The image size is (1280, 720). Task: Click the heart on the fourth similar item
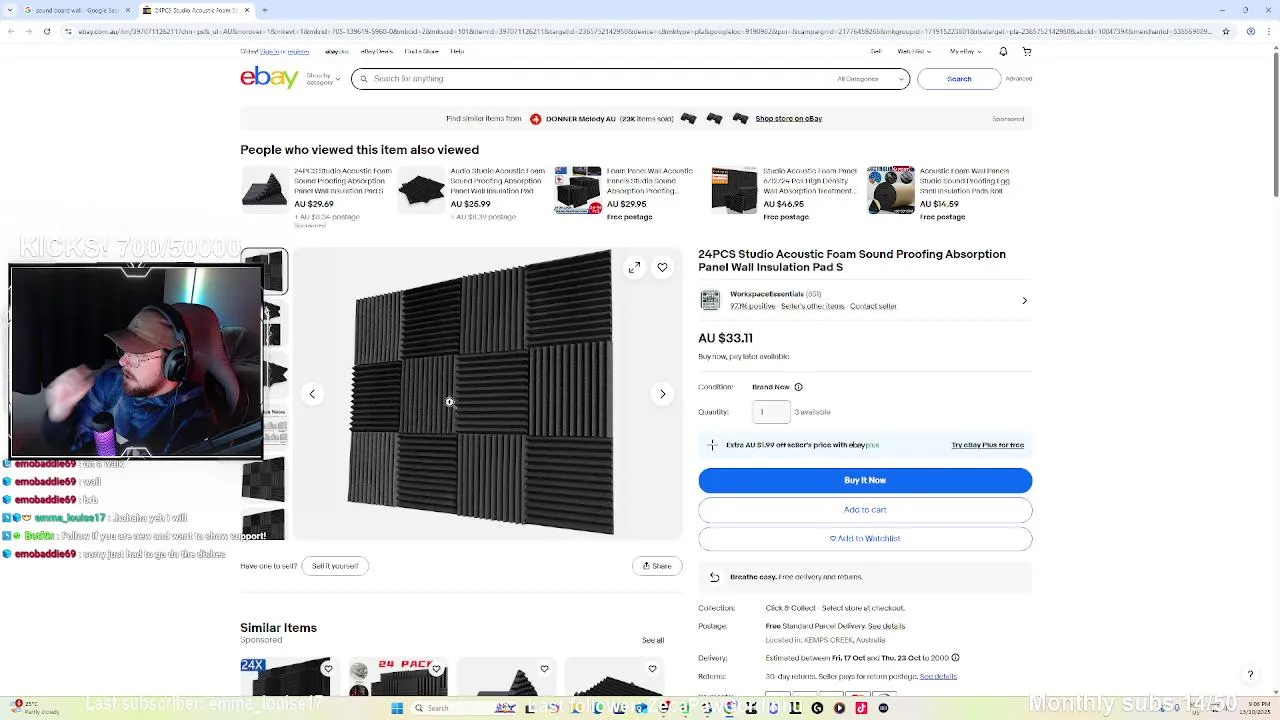(x=652, y=669)
